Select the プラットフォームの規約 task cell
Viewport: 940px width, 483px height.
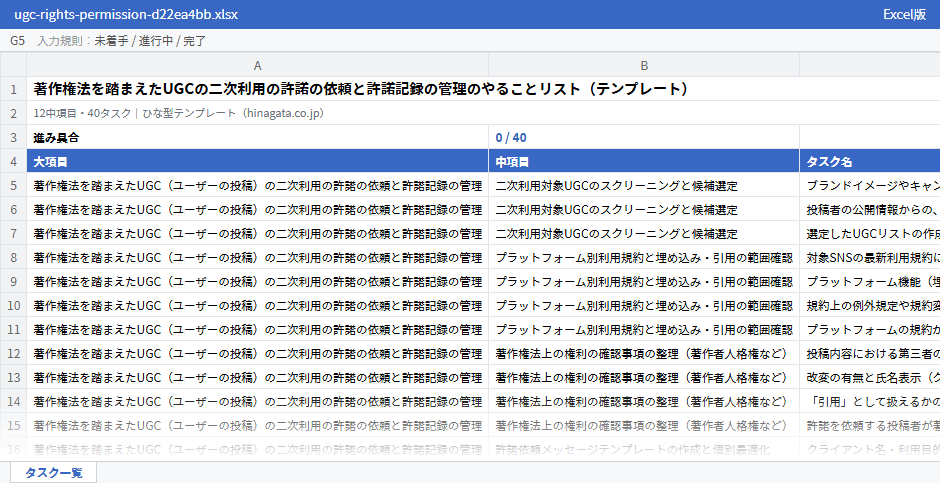pos(870,329)
